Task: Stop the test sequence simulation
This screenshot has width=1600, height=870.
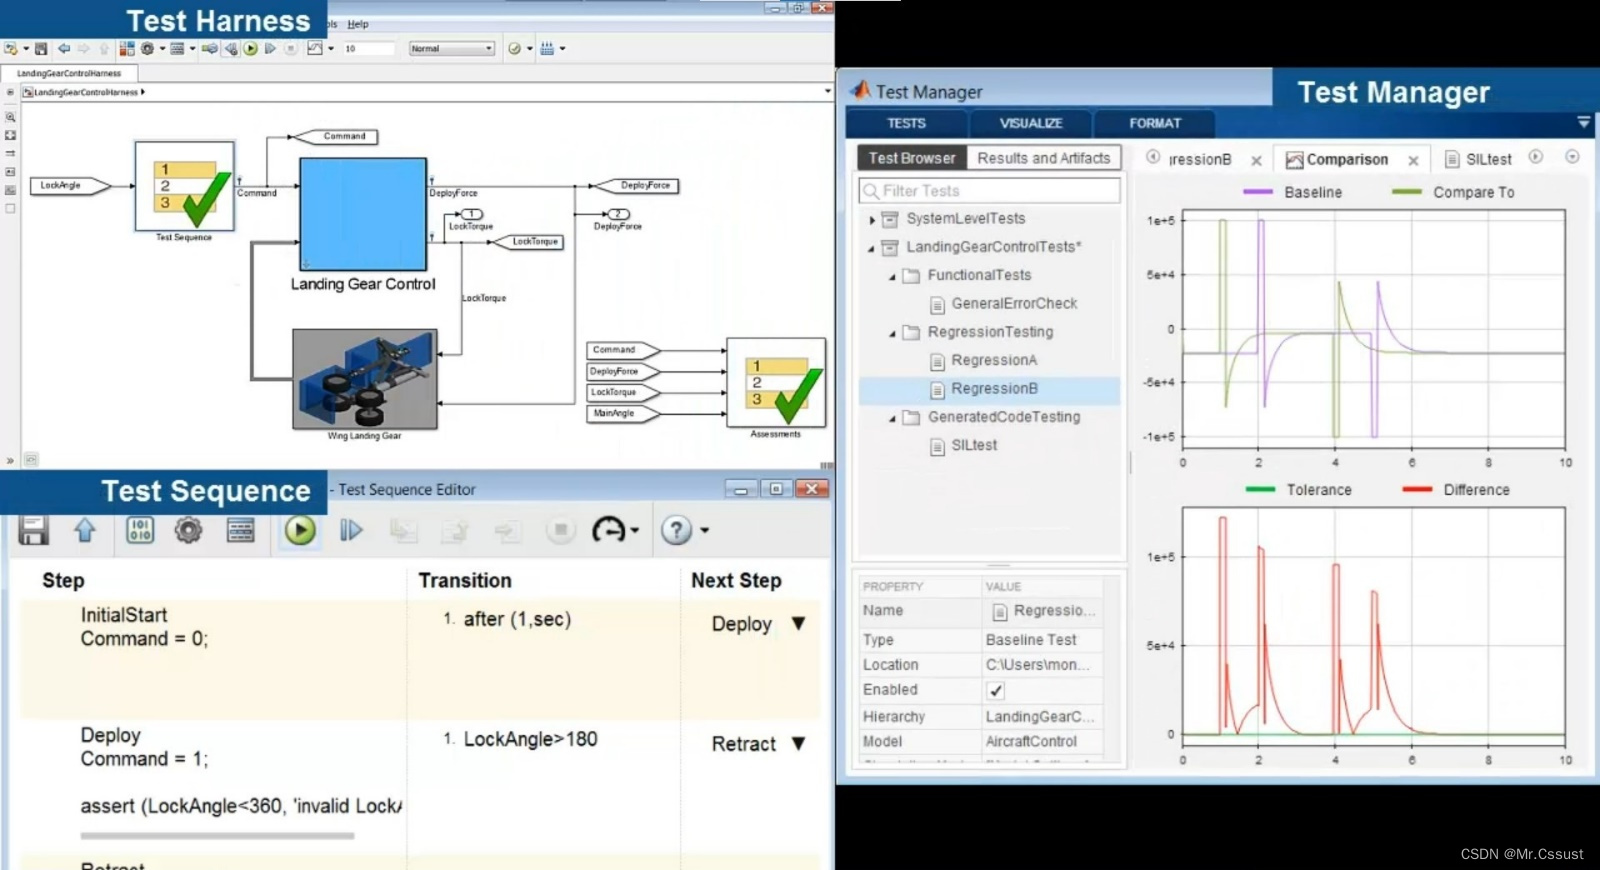Action: [x=560, y=530]
